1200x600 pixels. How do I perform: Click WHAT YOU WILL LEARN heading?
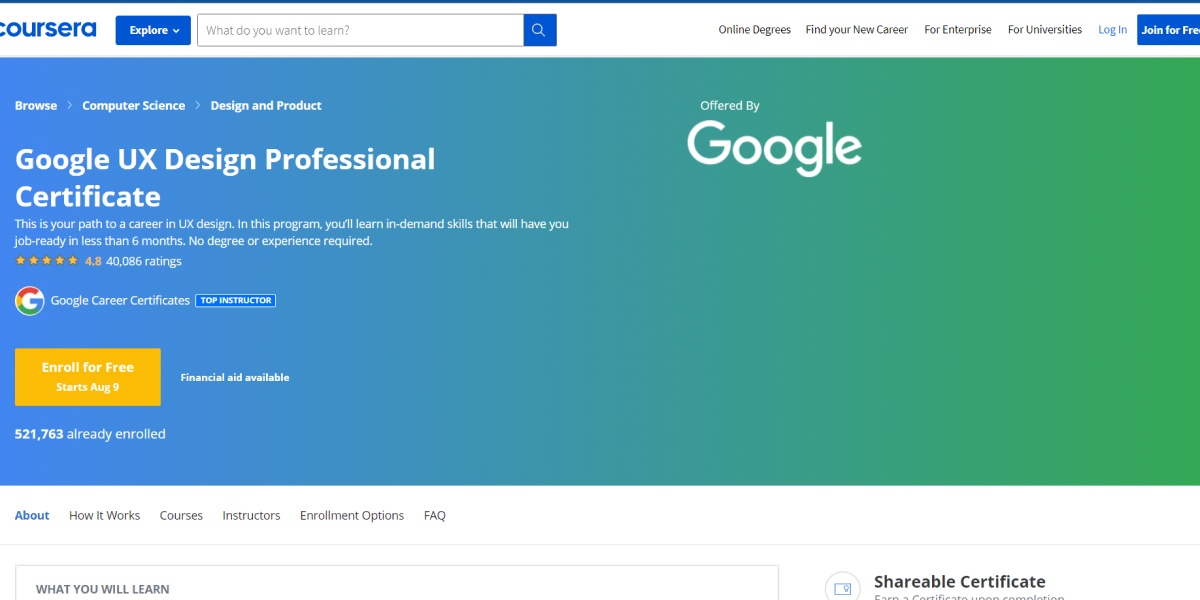click(x=103, y=589)
